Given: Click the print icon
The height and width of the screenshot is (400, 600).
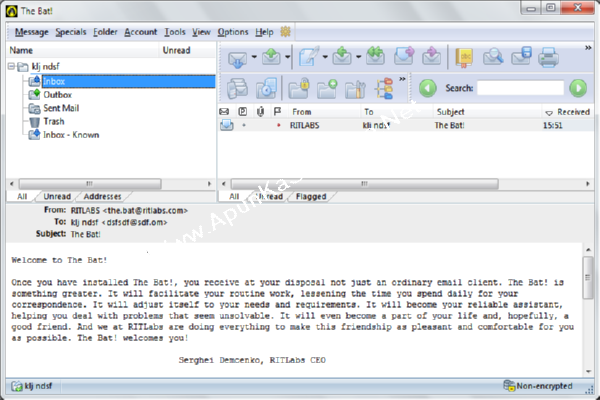Looking at the screenshot, I should [x=549, y=57].
